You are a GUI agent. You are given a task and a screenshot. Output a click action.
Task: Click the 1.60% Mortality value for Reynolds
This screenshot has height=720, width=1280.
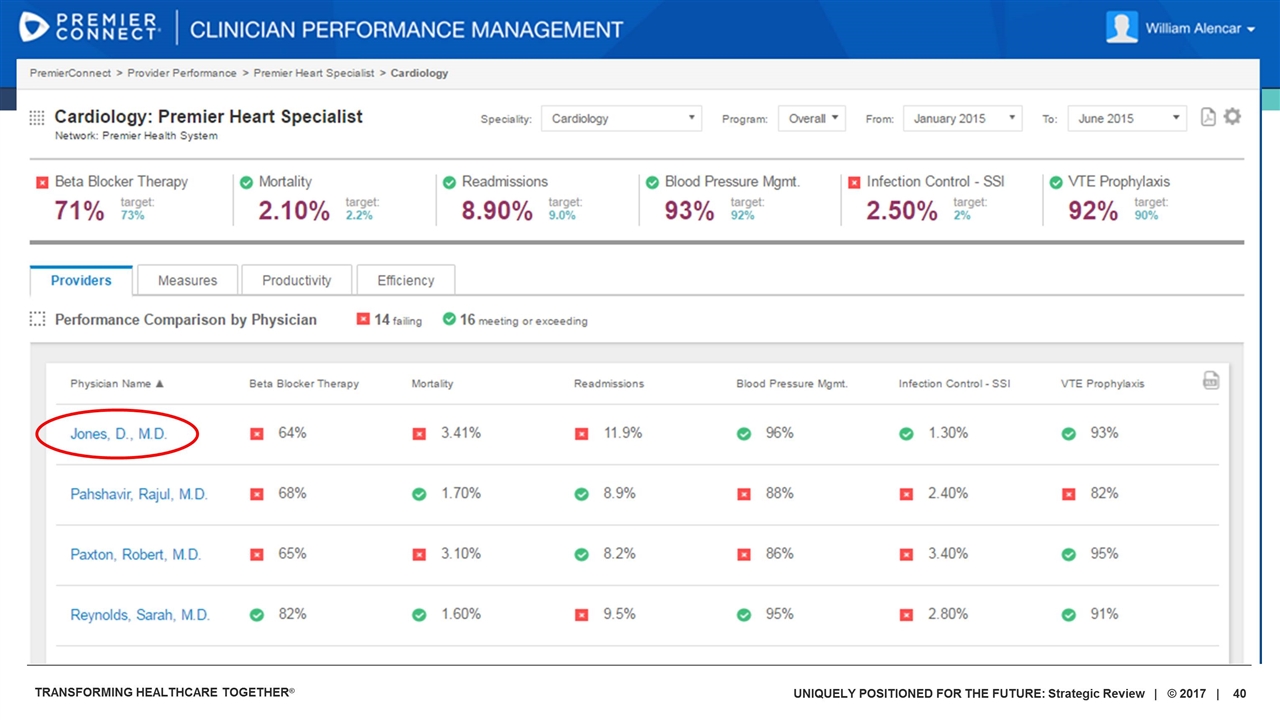click(x=461, y=614)
